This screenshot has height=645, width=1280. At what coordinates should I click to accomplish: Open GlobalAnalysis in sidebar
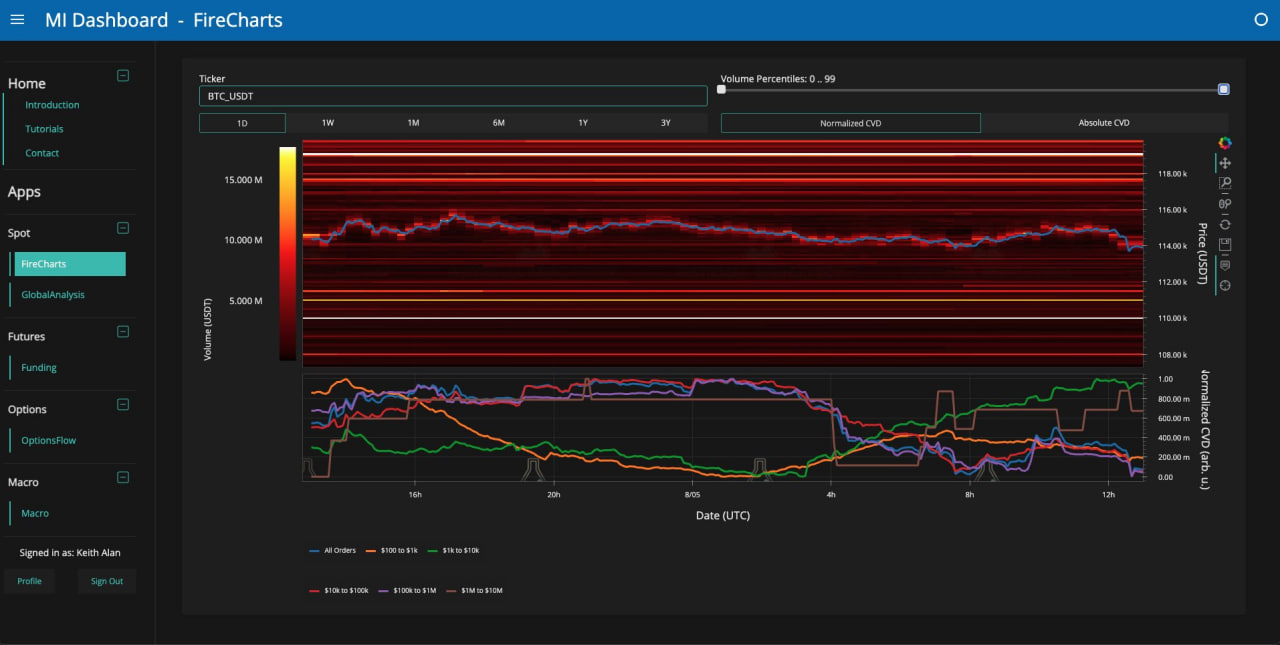[53, 295]
